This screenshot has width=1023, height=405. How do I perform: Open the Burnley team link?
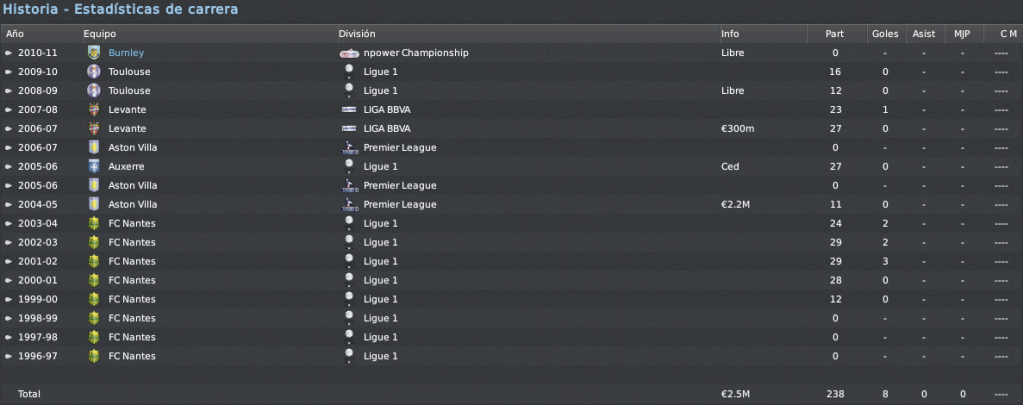(126, 53)
